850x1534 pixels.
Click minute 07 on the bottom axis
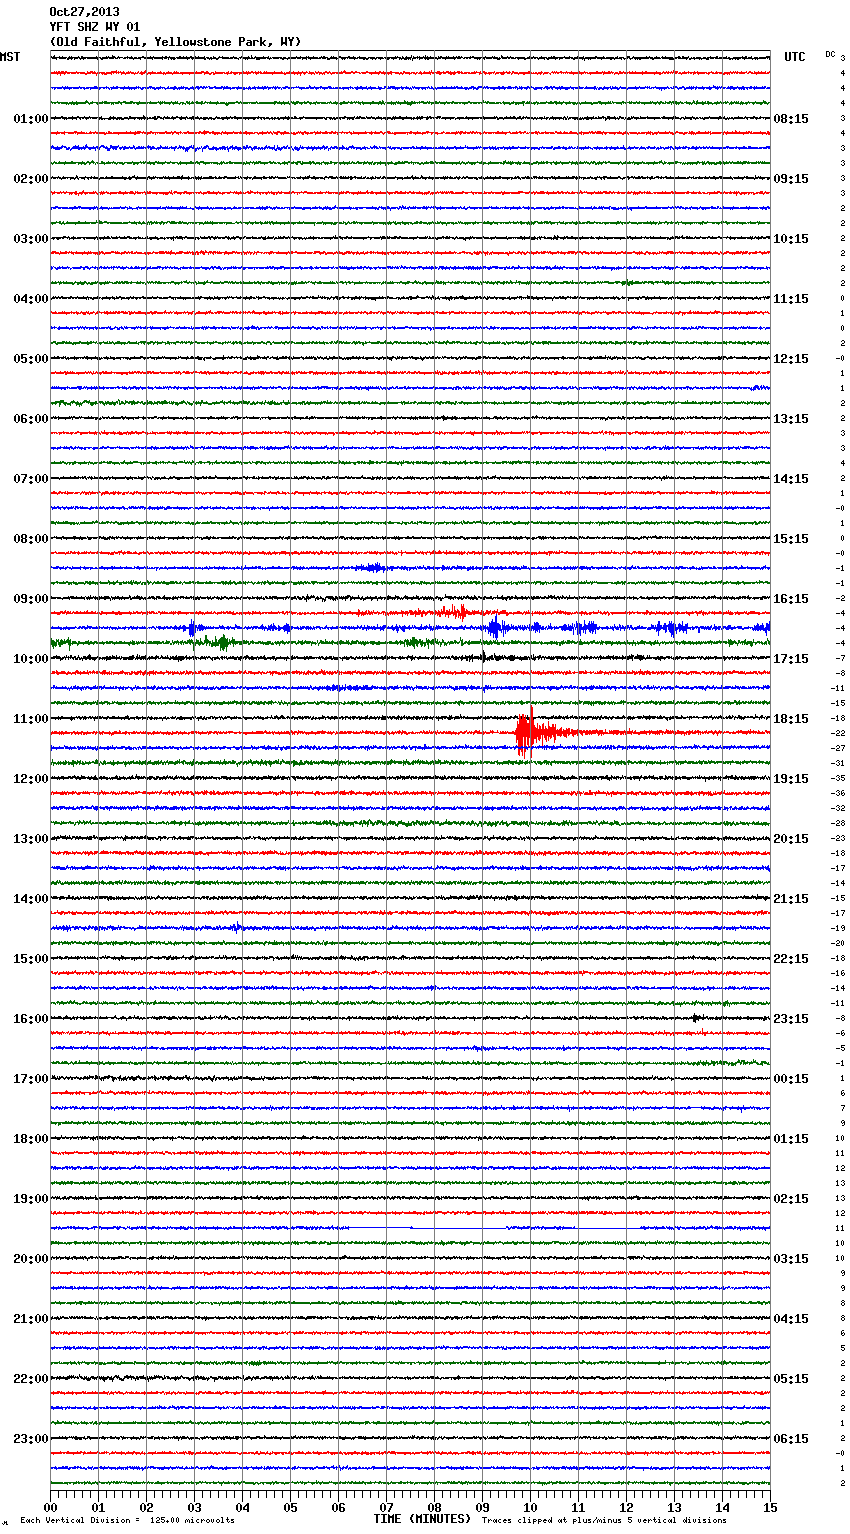tap(386, 1507)
